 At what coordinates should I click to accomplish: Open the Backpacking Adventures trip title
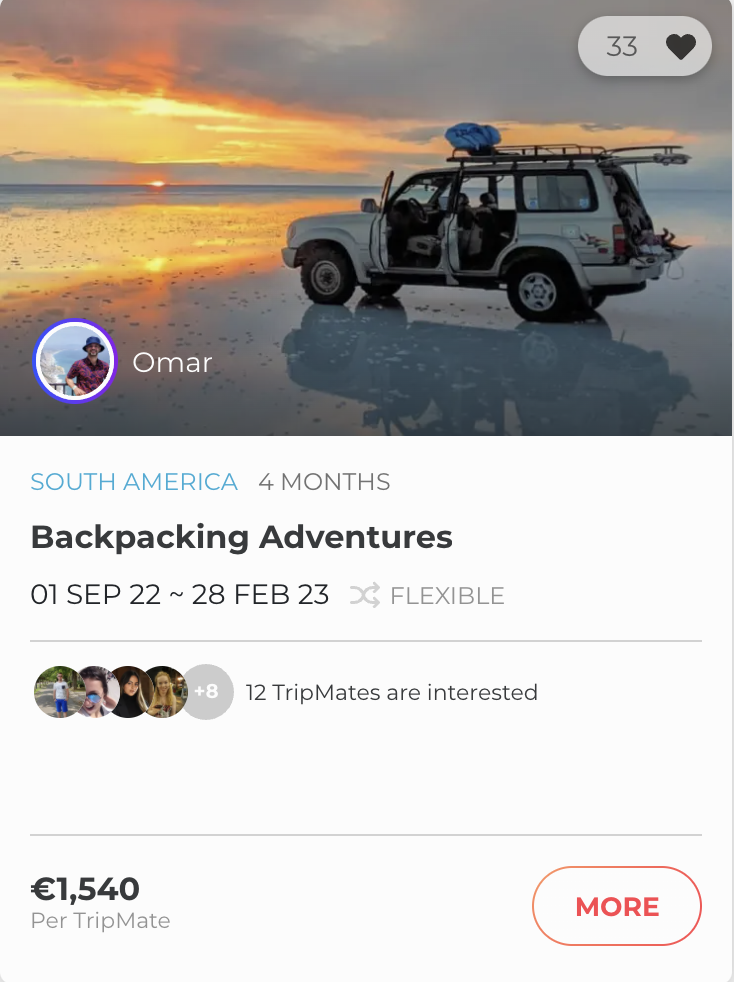242,538
